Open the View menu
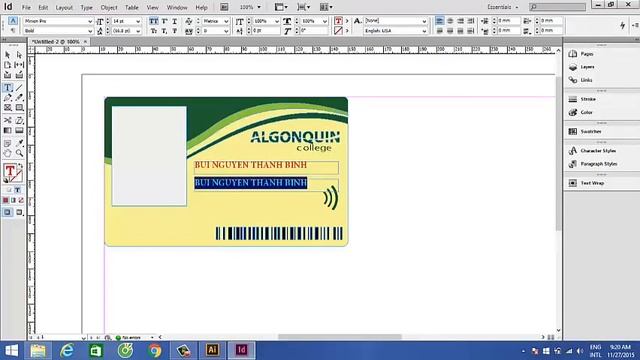This screenshot has width=640, height=360. [152, 8]
